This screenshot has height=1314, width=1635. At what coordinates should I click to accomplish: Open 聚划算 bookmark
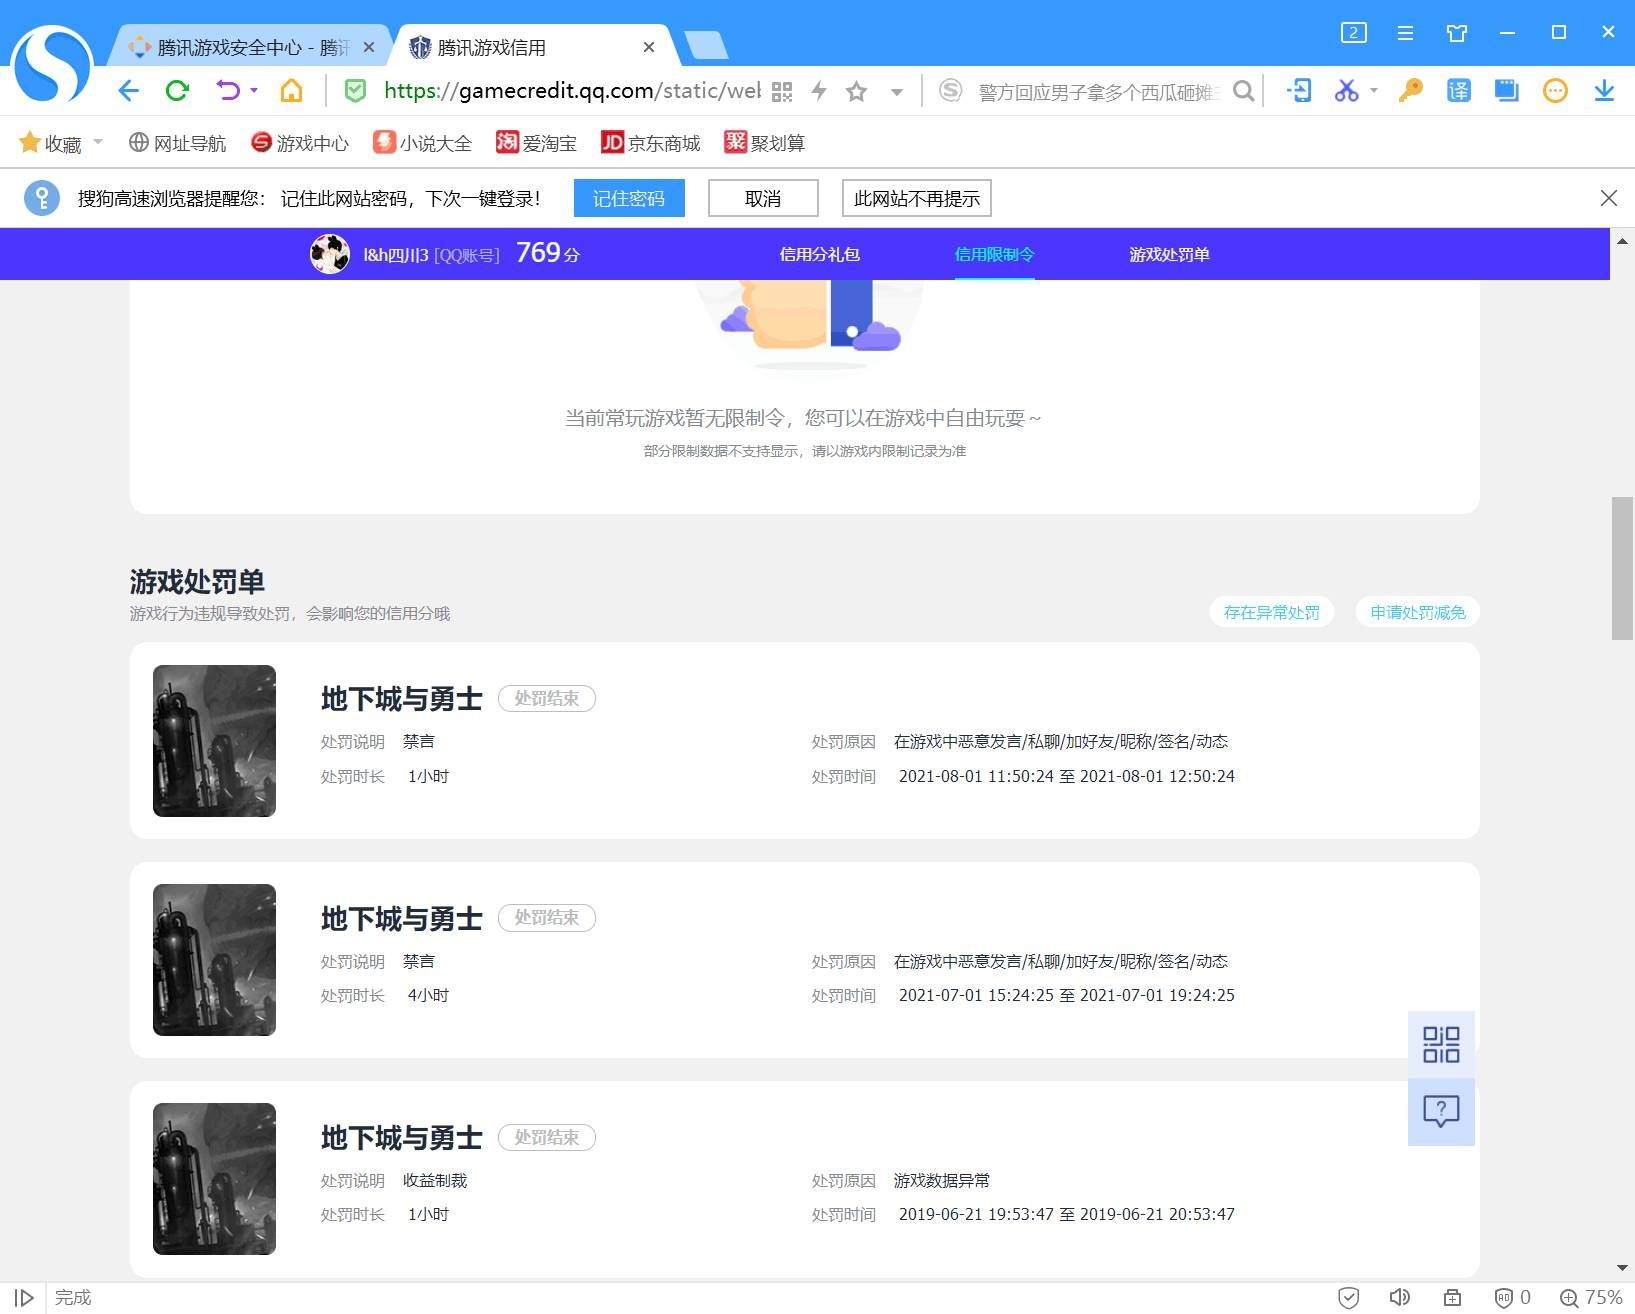[x=765, y=143]
